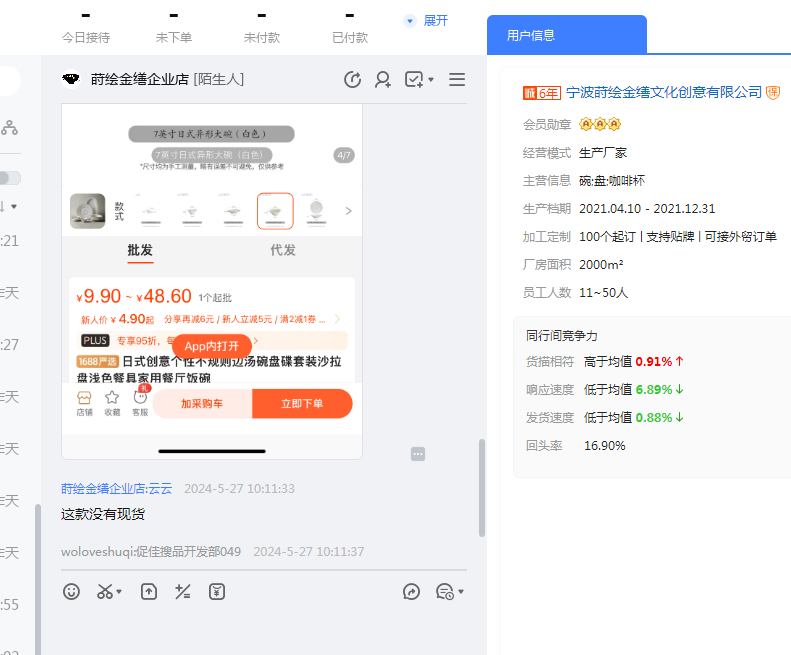Click the scissors screenshot tool icon

[x=105, y=591]
